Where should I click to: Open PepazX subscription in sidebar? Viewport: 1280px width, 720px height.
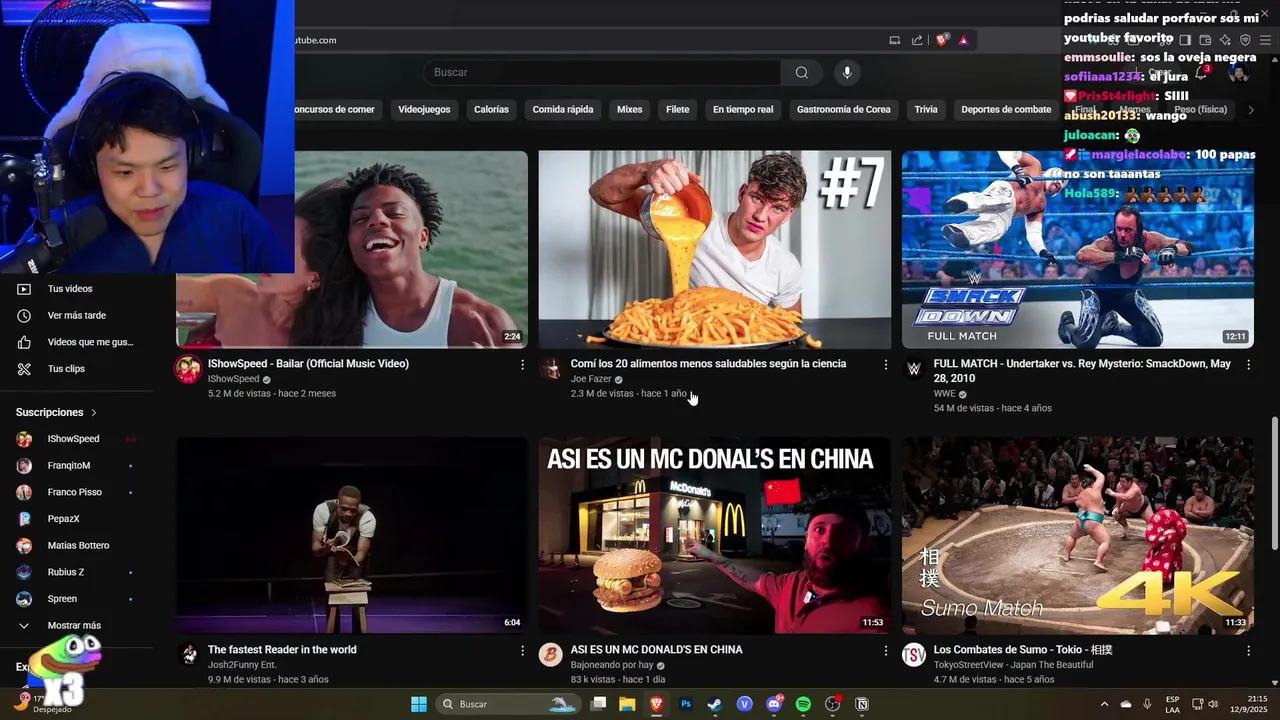[74, 519]
